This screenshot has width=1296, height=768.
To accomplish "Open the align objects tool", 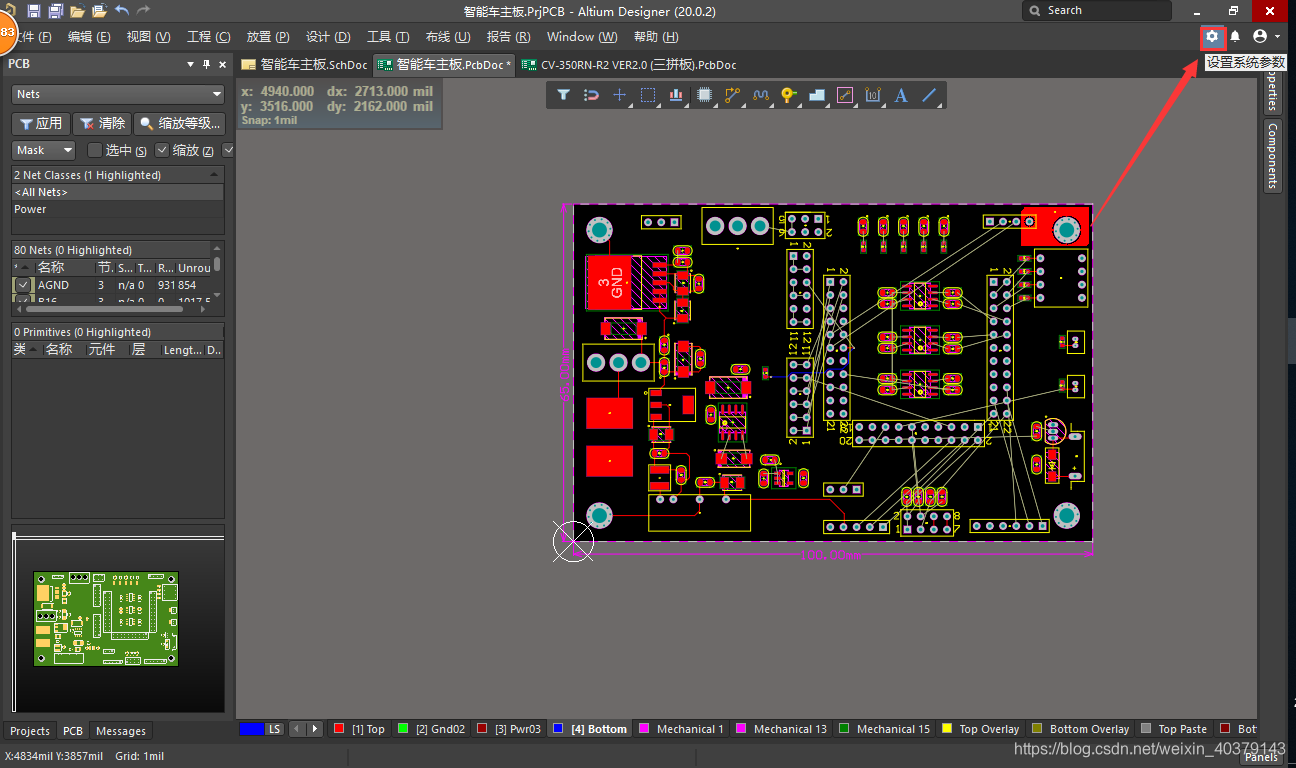I will (x=676, y=95).
